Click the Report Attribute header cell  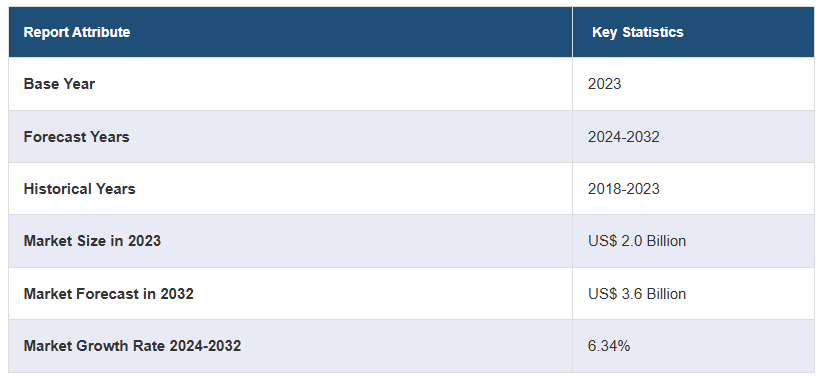pos(290,32)
